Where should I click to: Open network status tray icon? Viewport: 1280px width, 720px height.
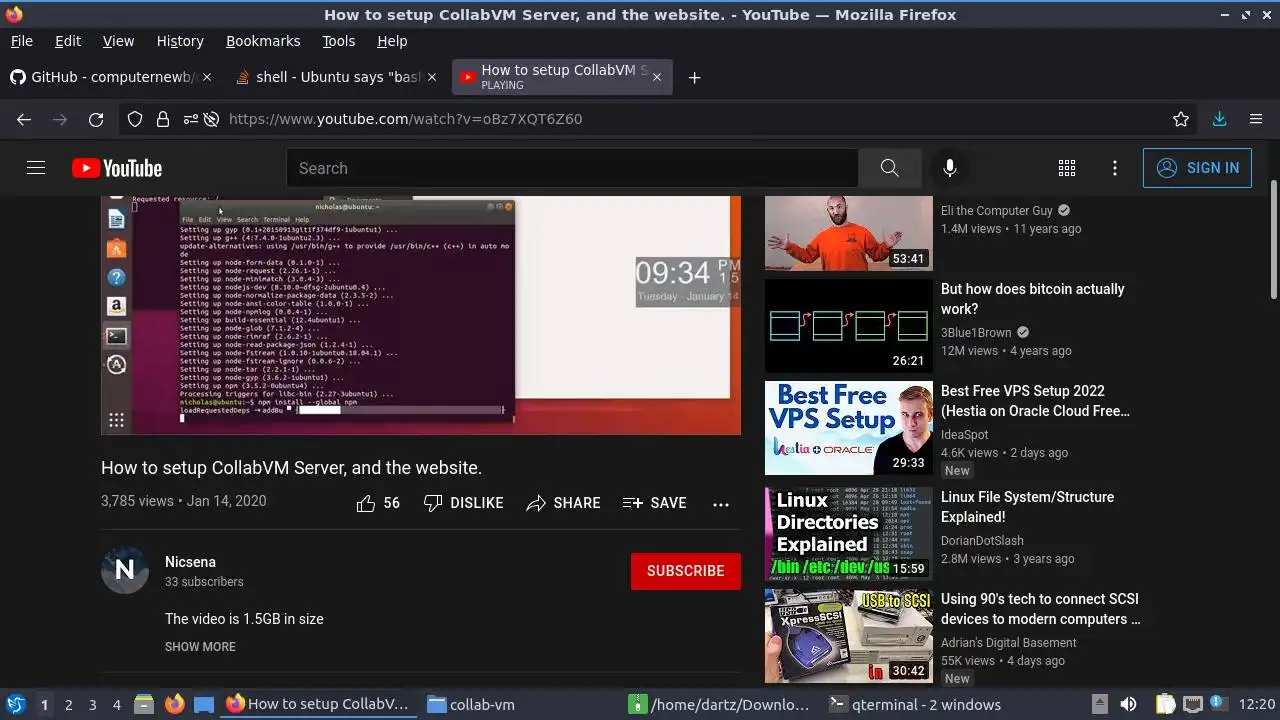coord(1192,704)
